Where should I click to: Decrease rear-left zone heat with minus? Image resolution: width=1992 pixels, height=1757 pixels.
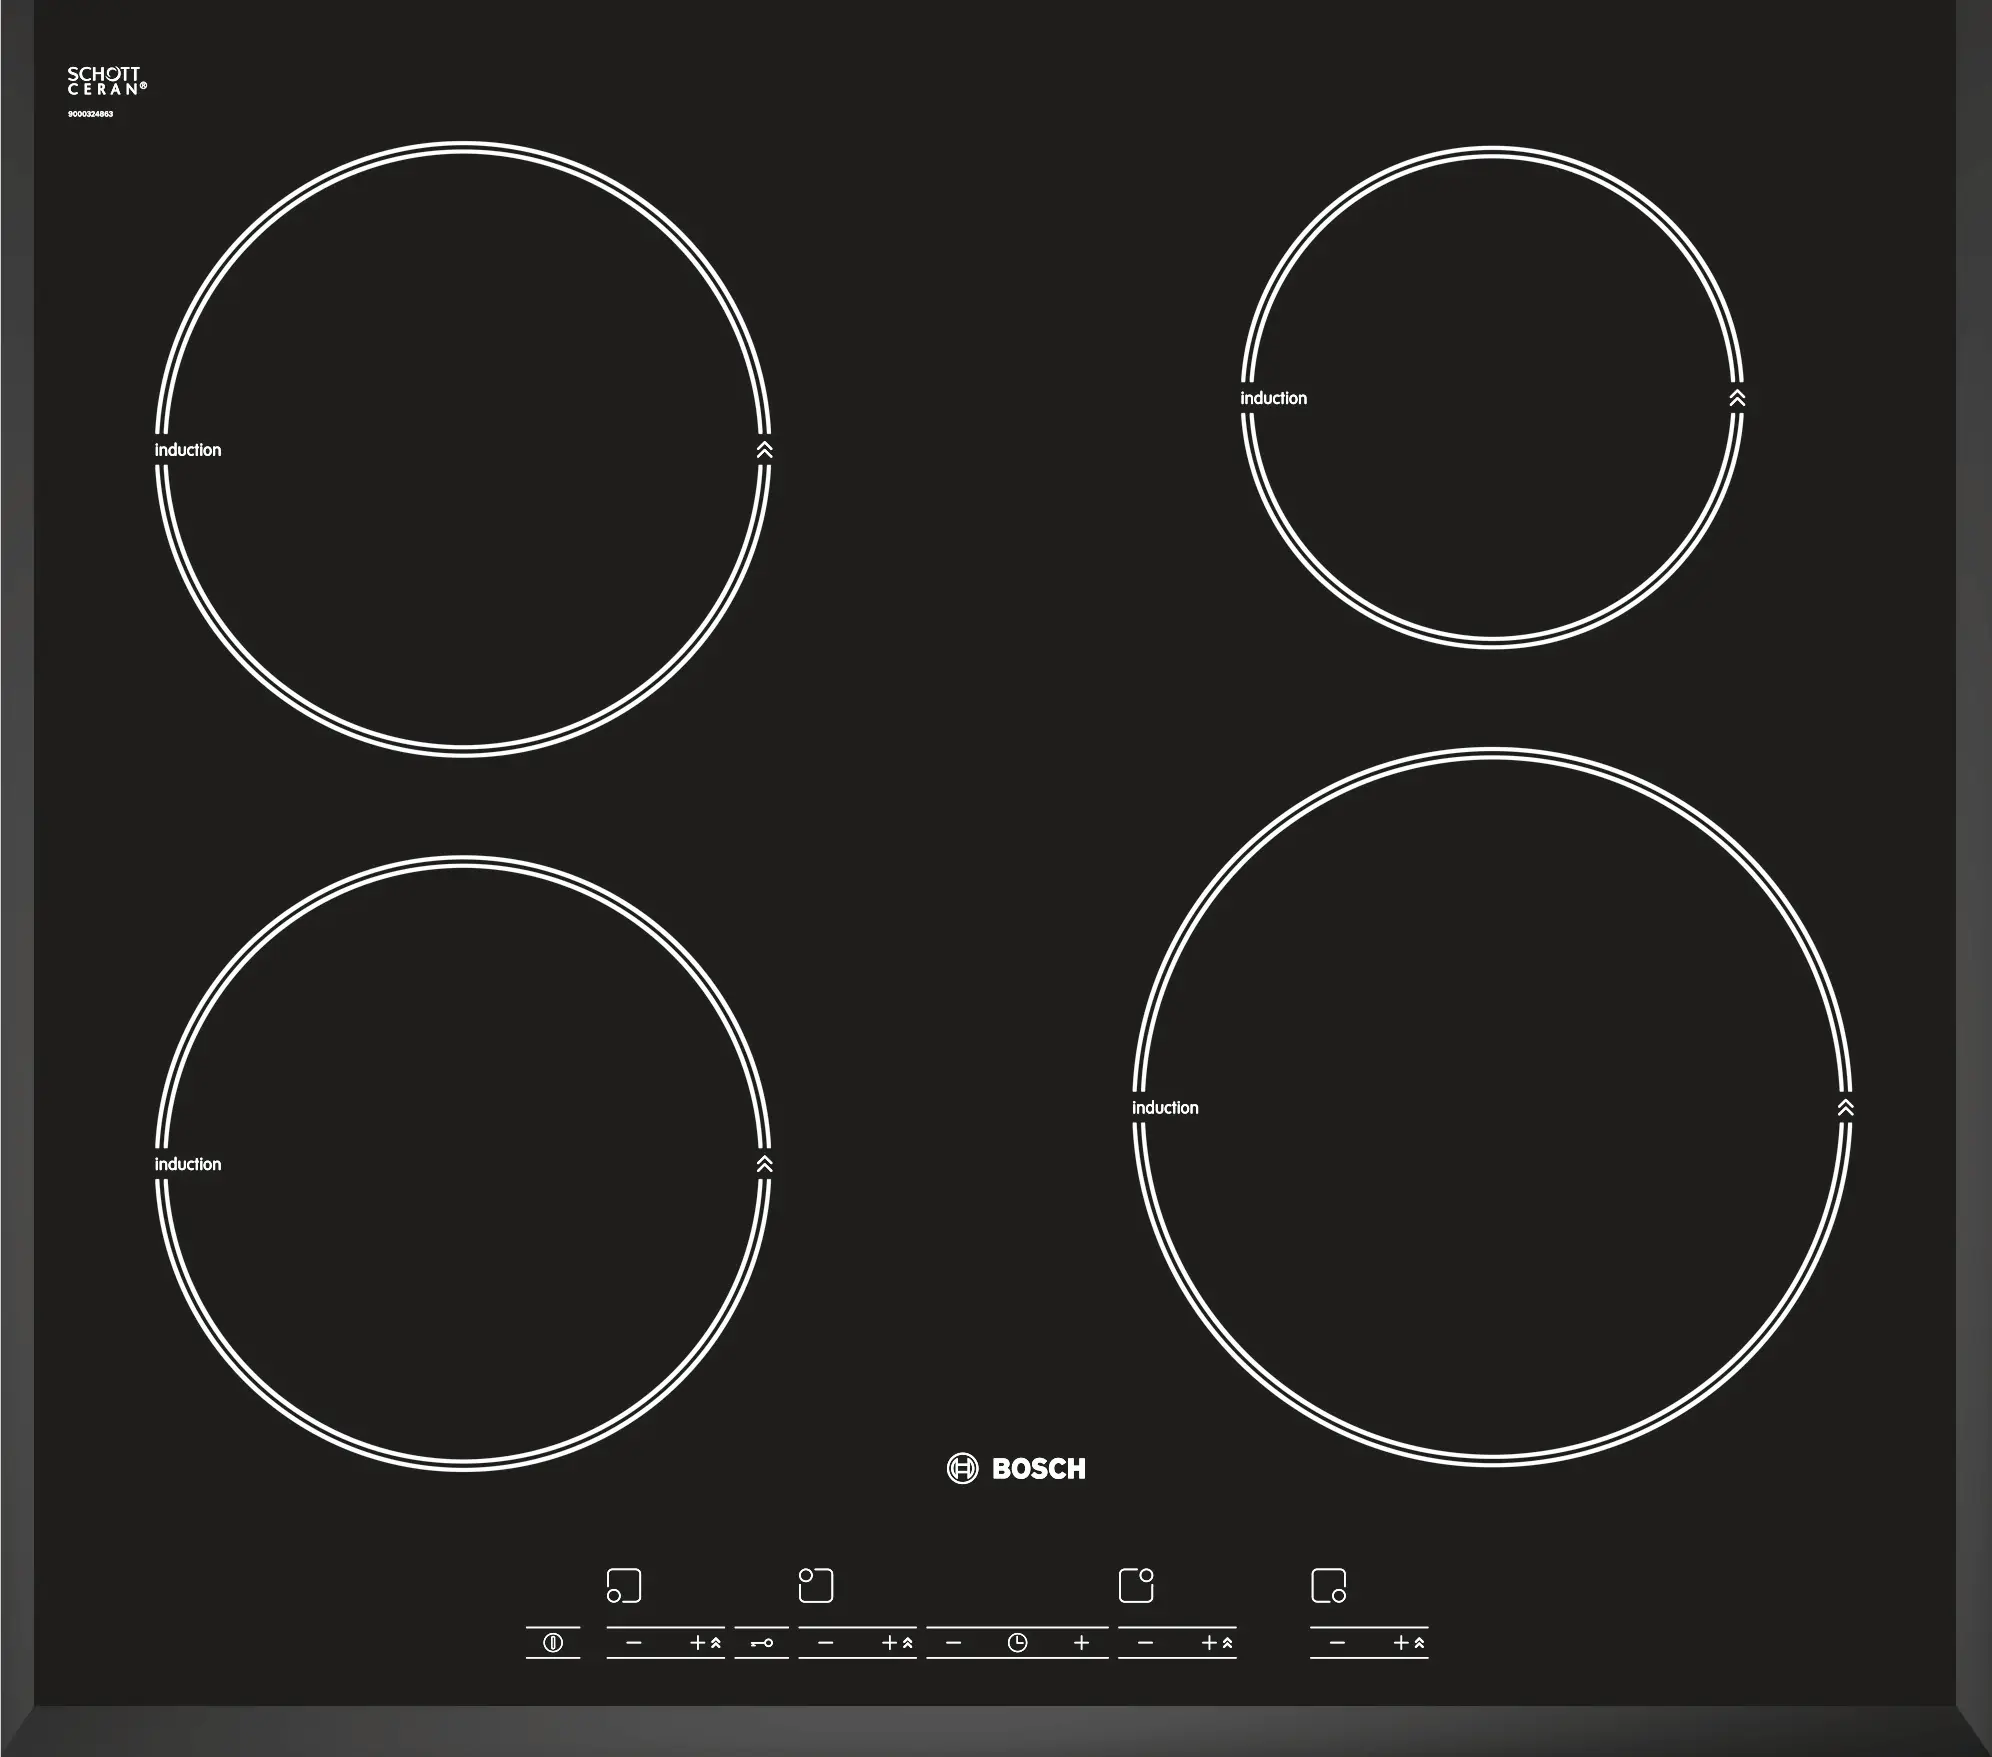pyautogui.click(x=826, y=1642)
